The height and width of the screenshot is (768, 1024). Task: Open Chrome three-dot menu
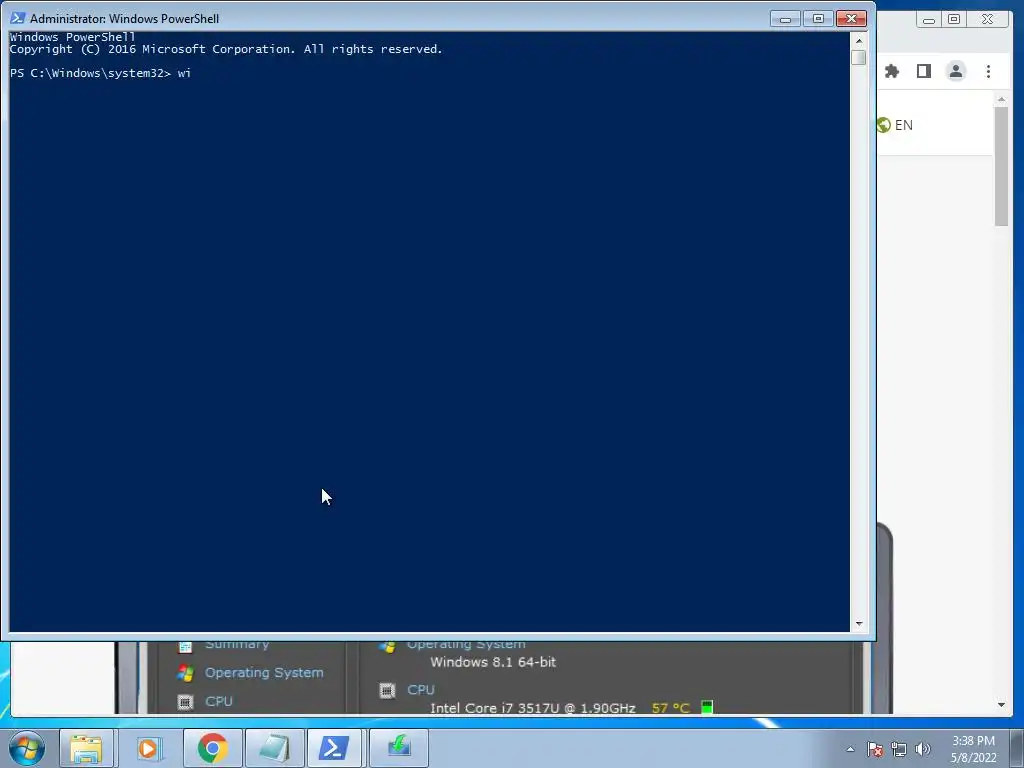click(988, 71)
